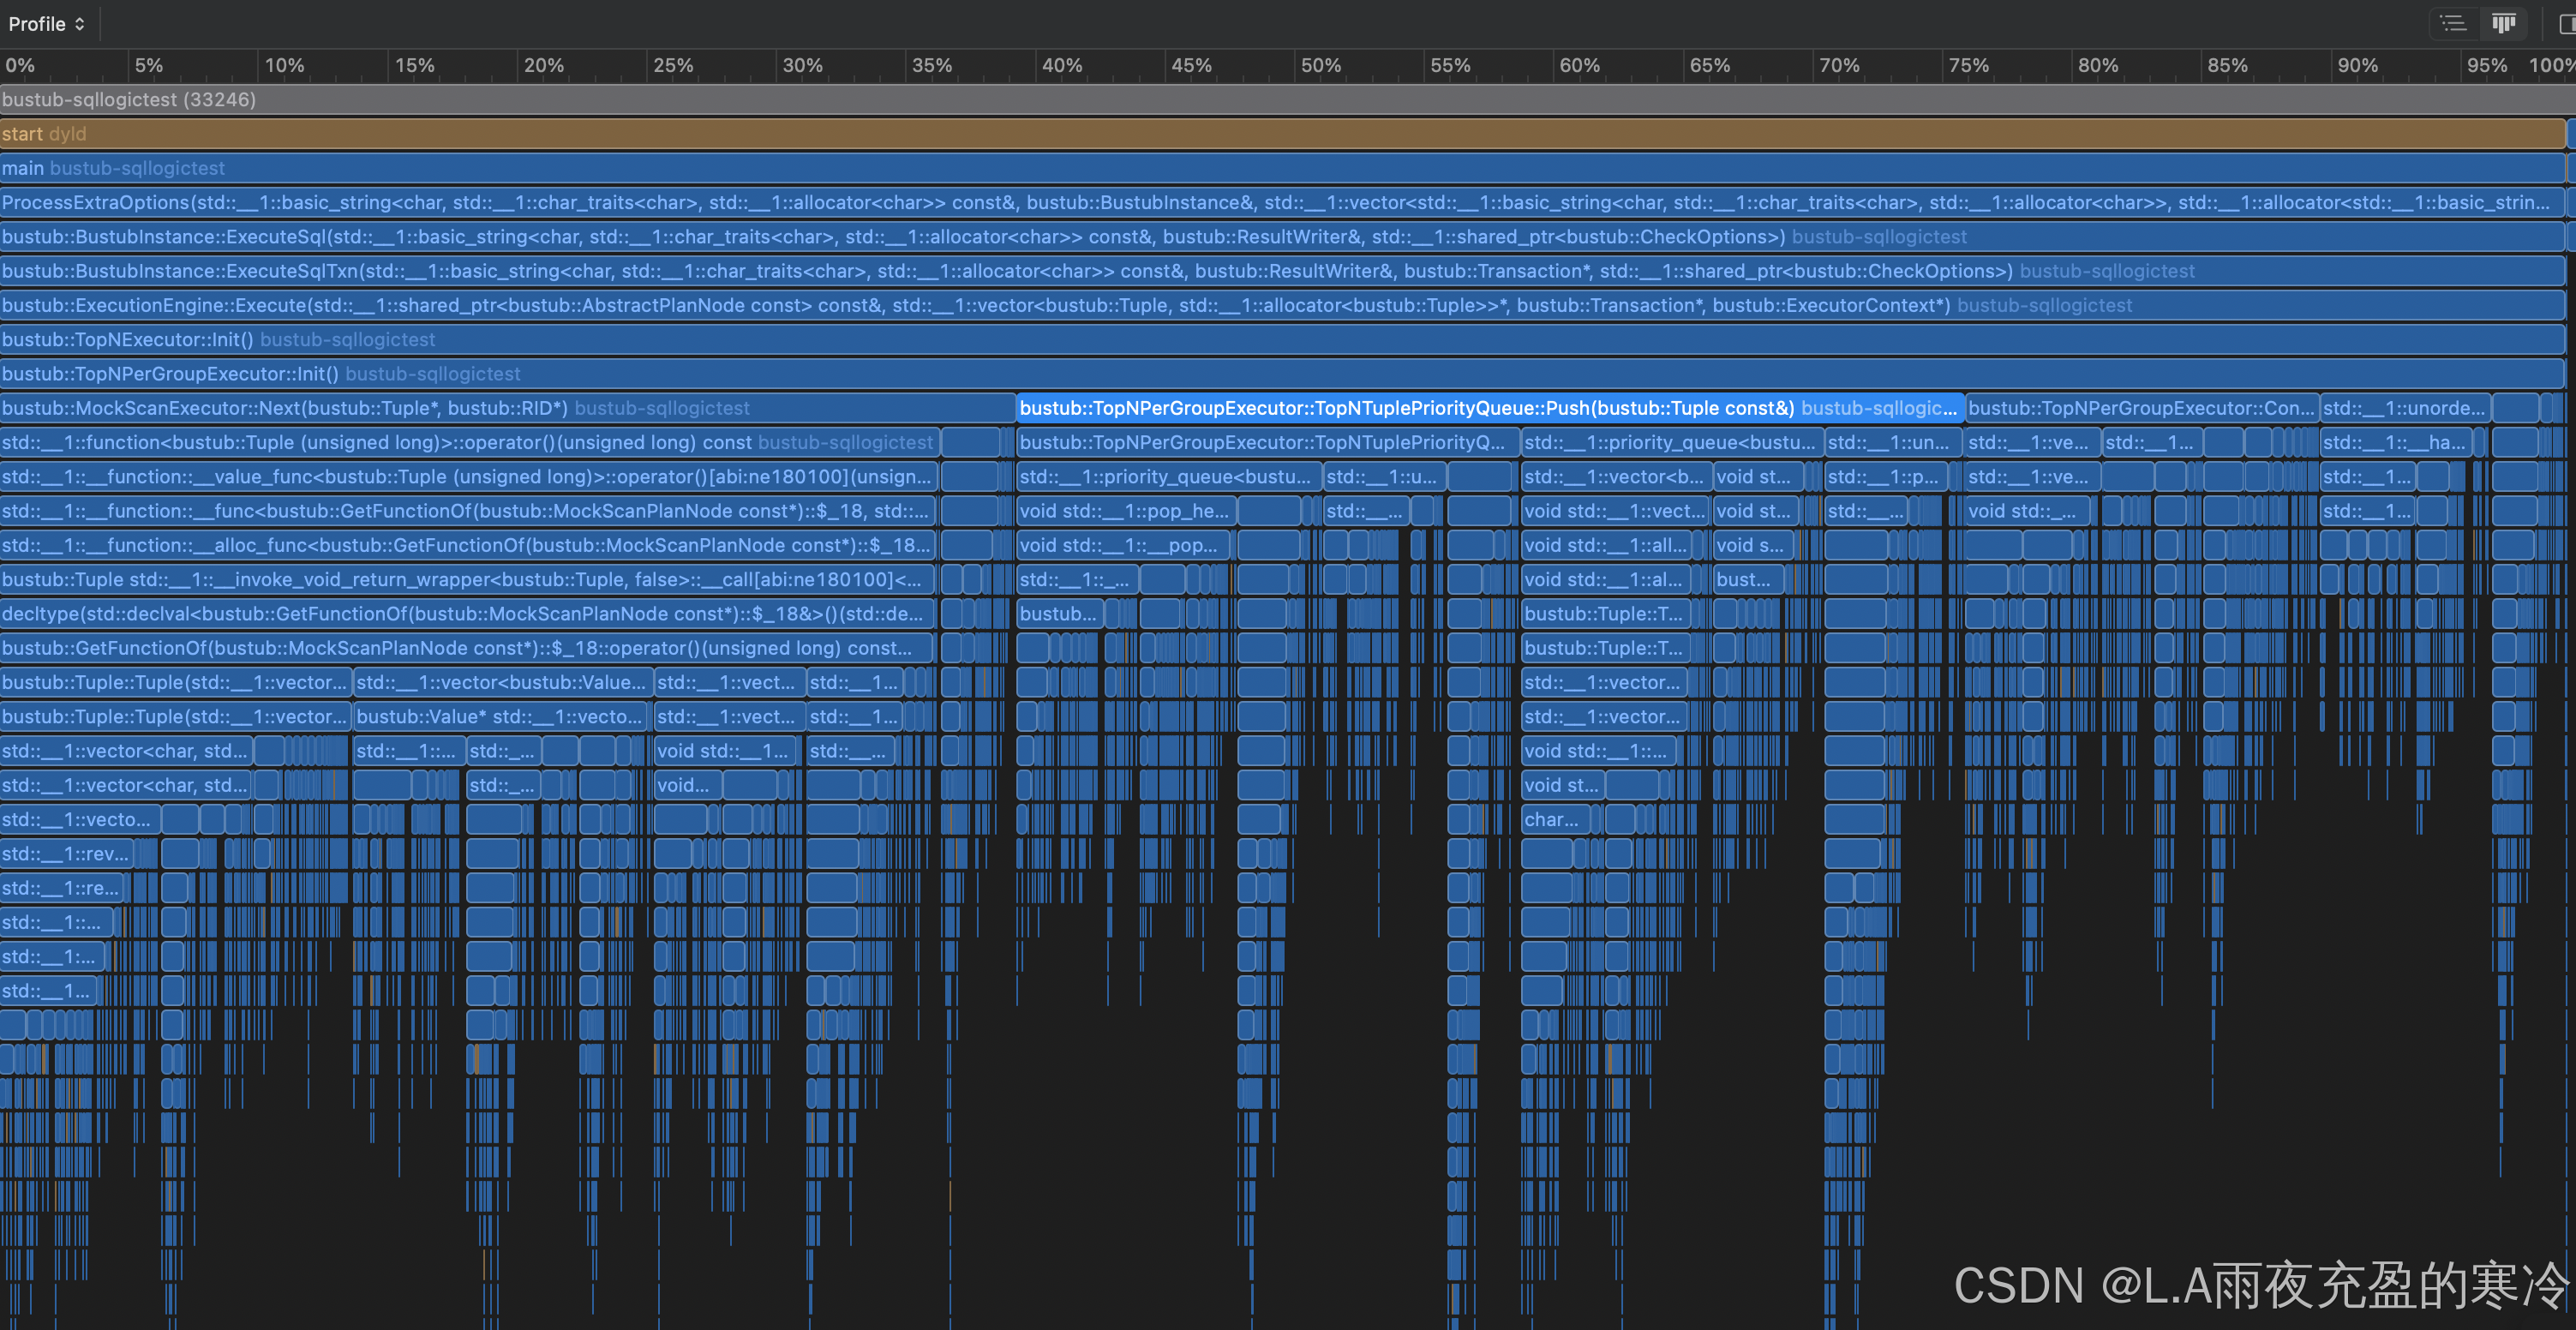Click the 25% marker on the ruler
The image size is (2576, 1330).
(x=672, y=65)
